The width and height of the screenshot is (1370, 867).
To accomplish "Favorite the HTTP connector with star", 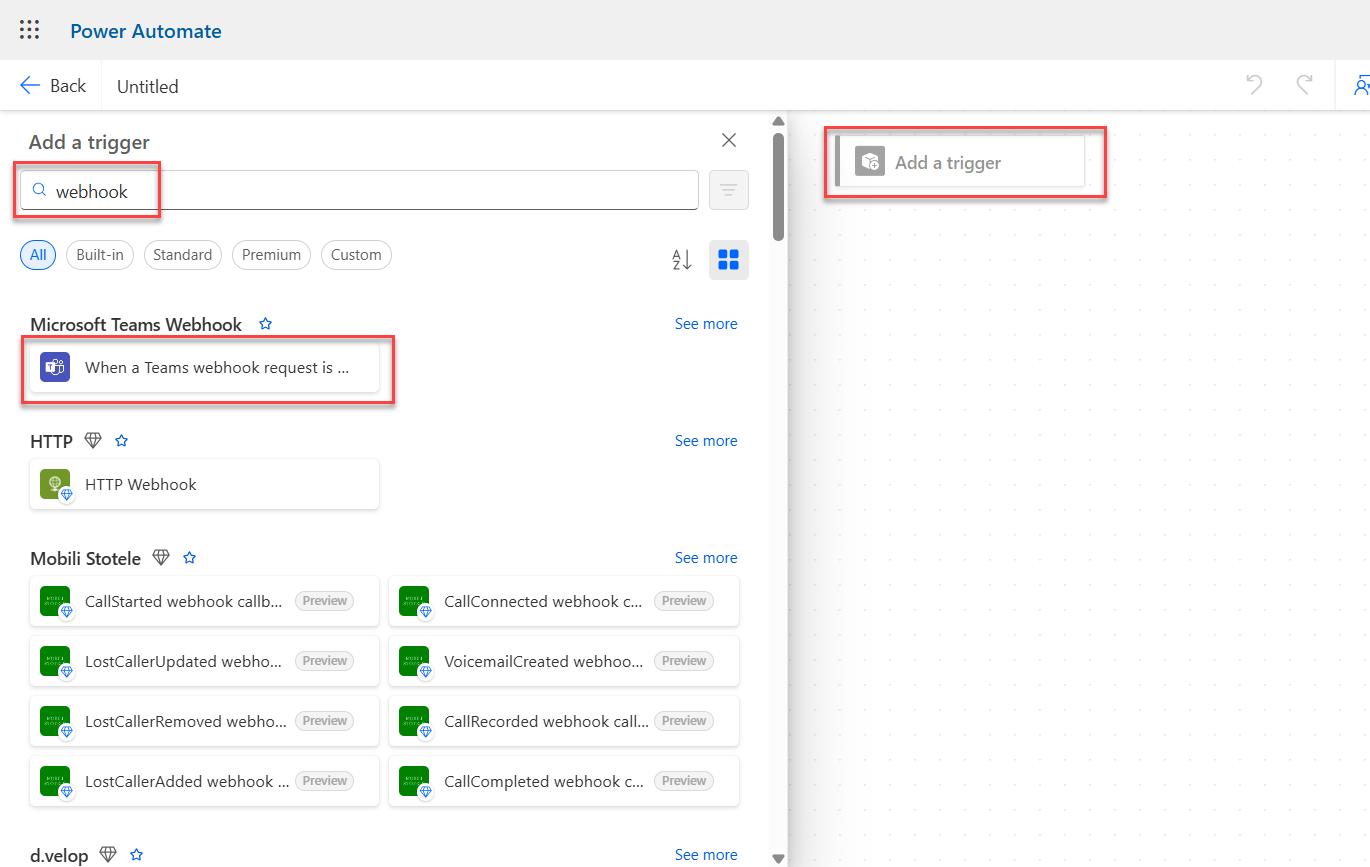I will coord(121,441).
